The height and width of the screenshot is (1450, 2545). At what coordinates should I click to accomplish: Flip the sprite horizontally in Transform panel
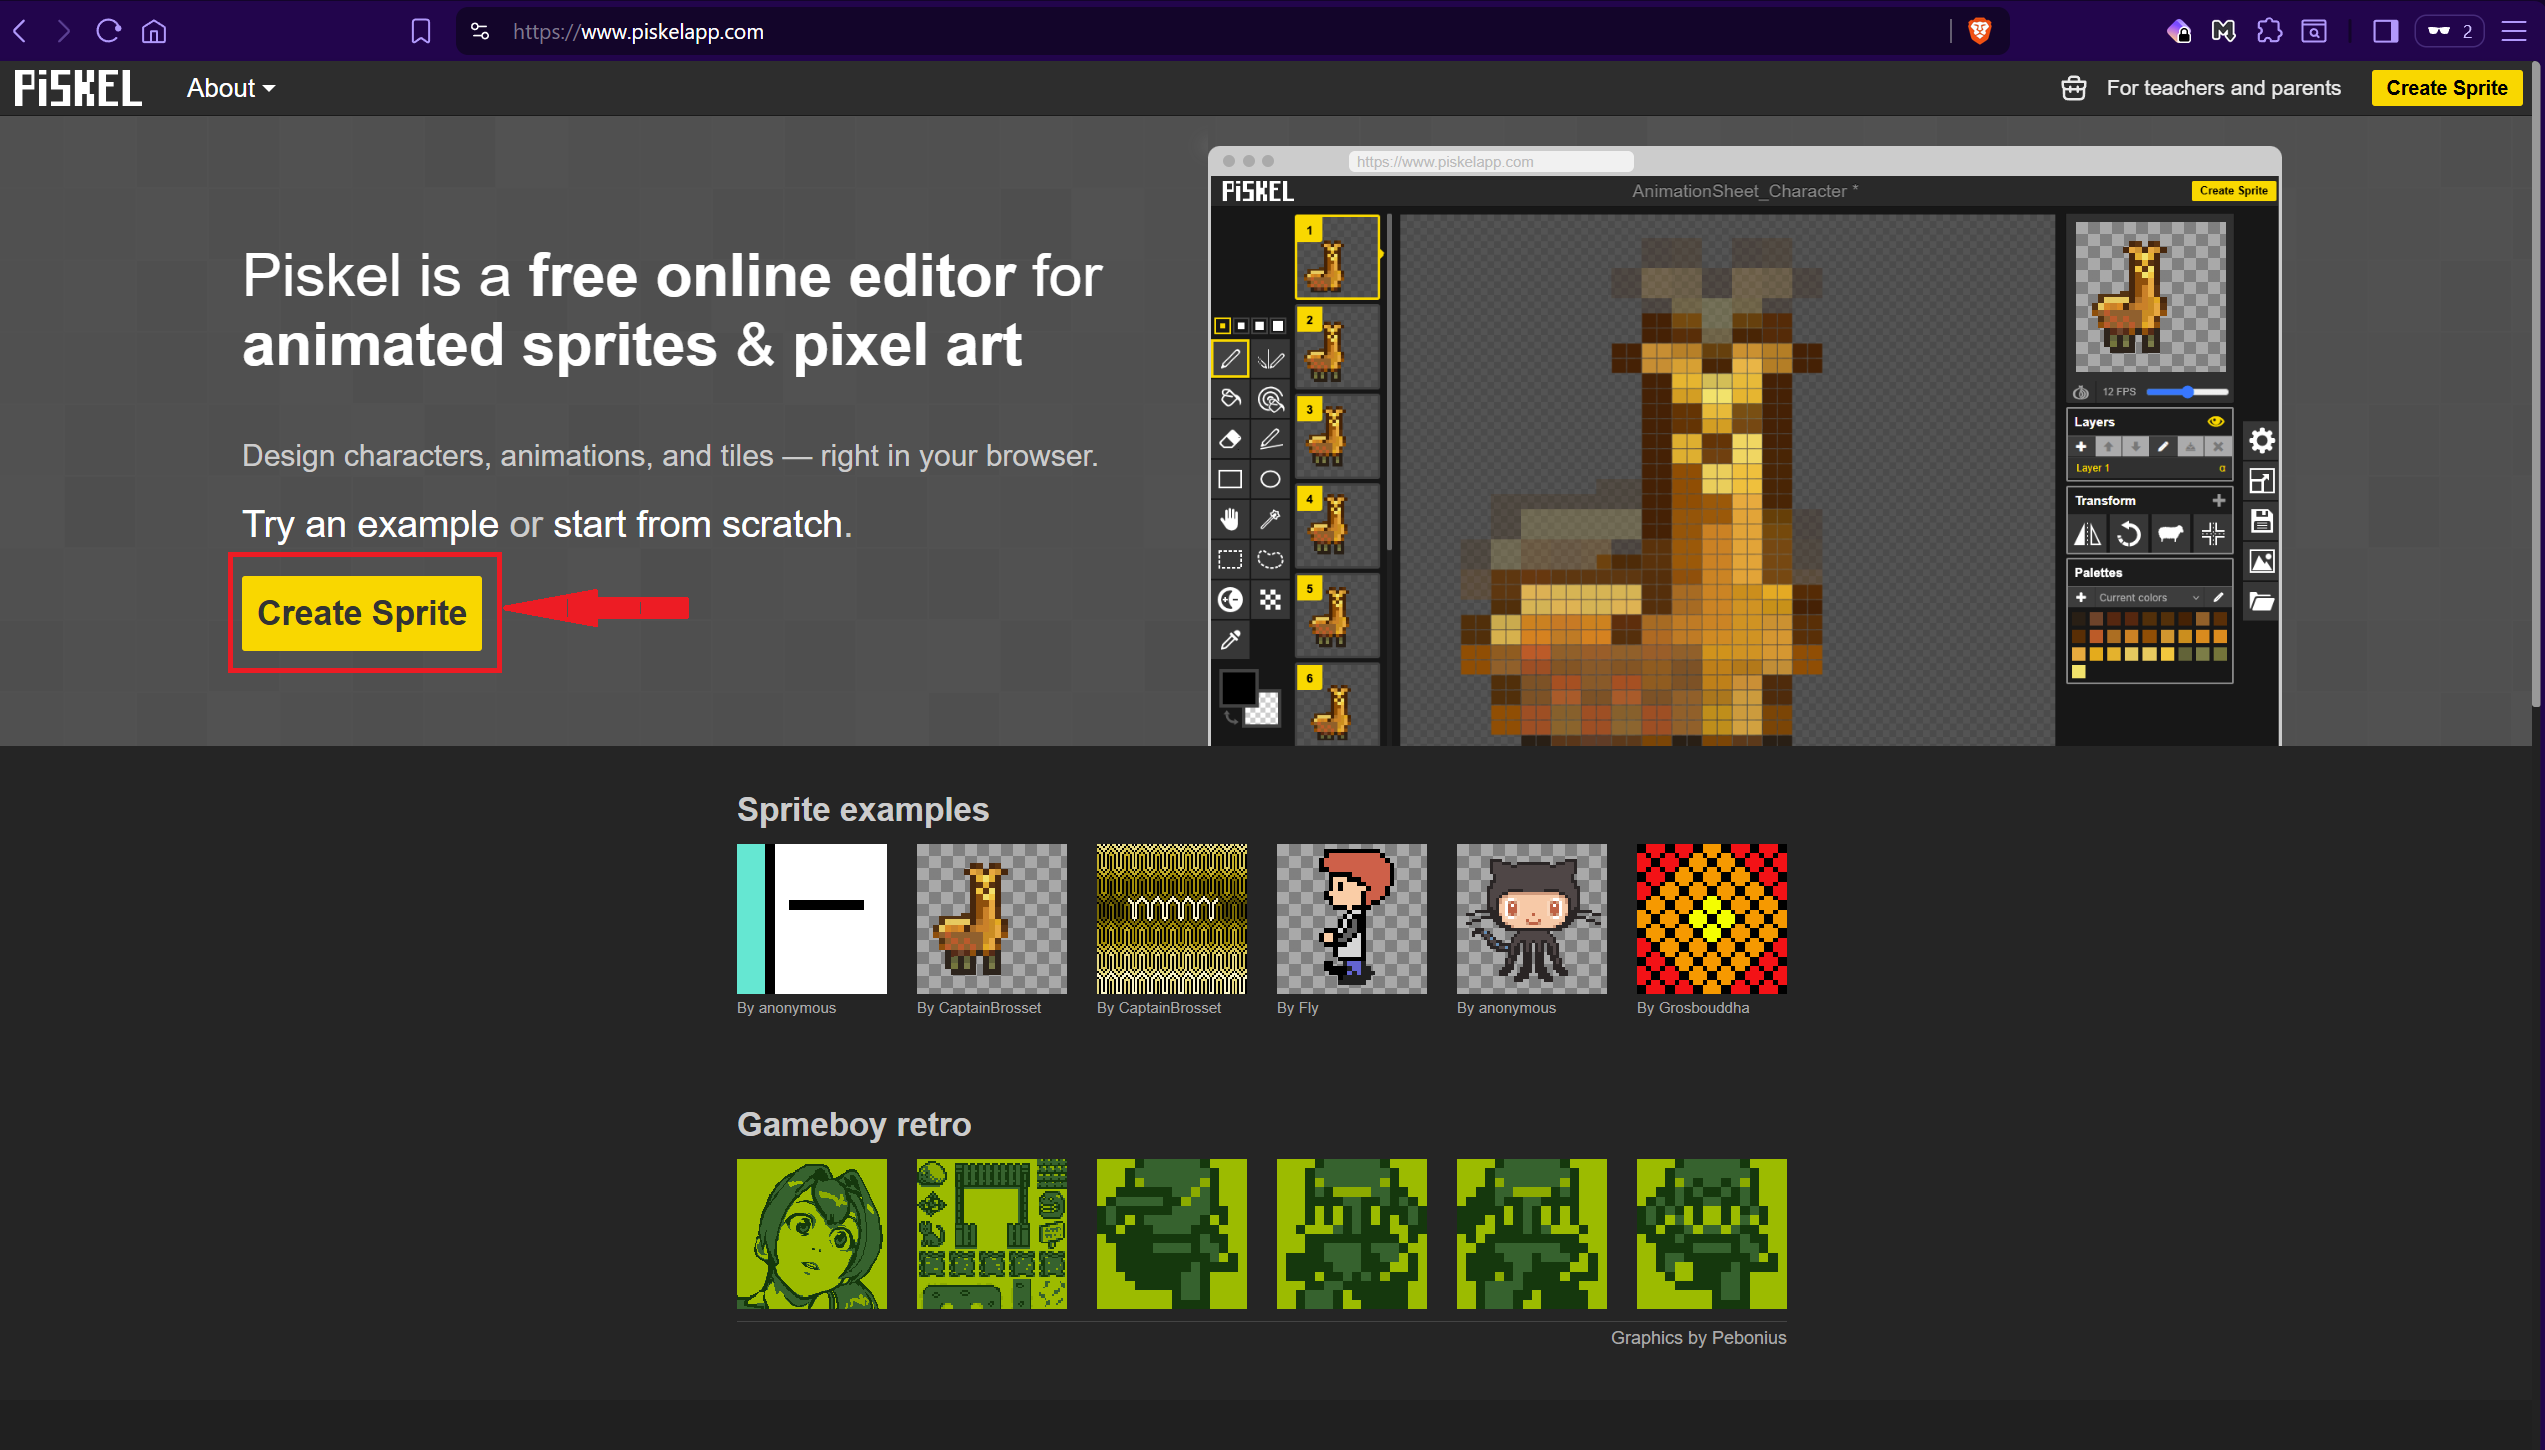tap(2086, 533)
